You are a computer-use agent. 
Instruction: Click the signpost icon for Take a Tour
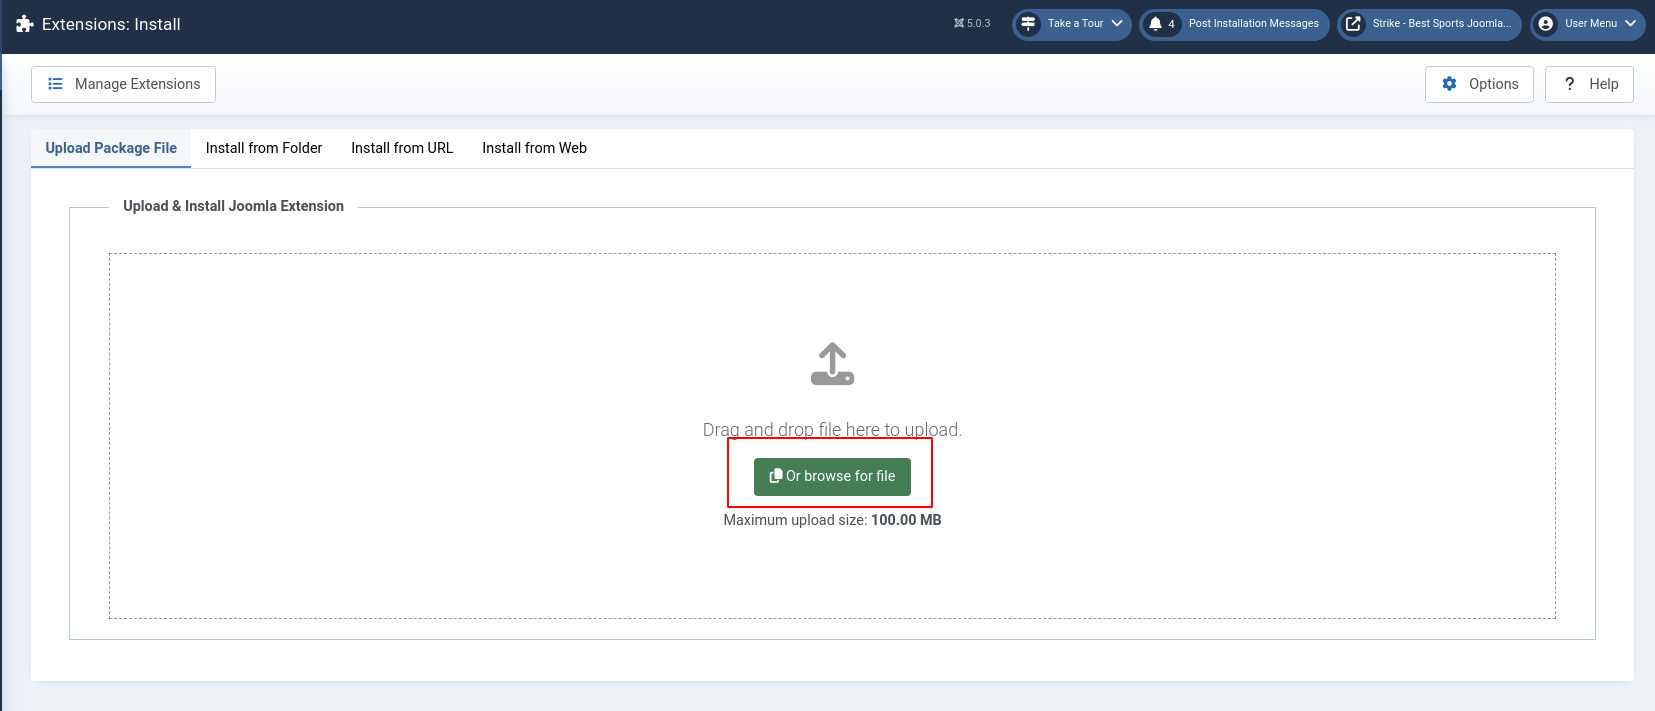tap(1028, 24)
